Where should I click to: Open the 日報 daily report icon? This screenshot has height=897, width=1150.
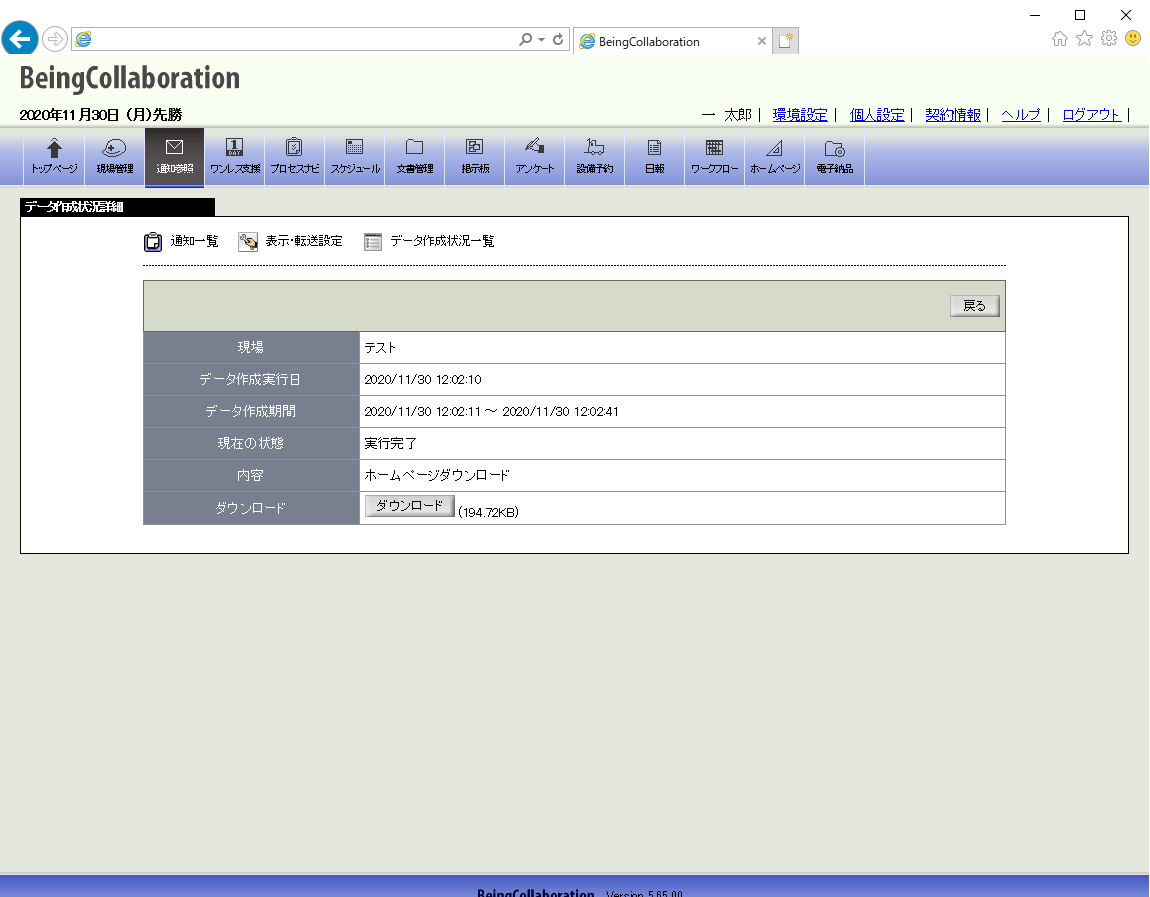point(655,156)
